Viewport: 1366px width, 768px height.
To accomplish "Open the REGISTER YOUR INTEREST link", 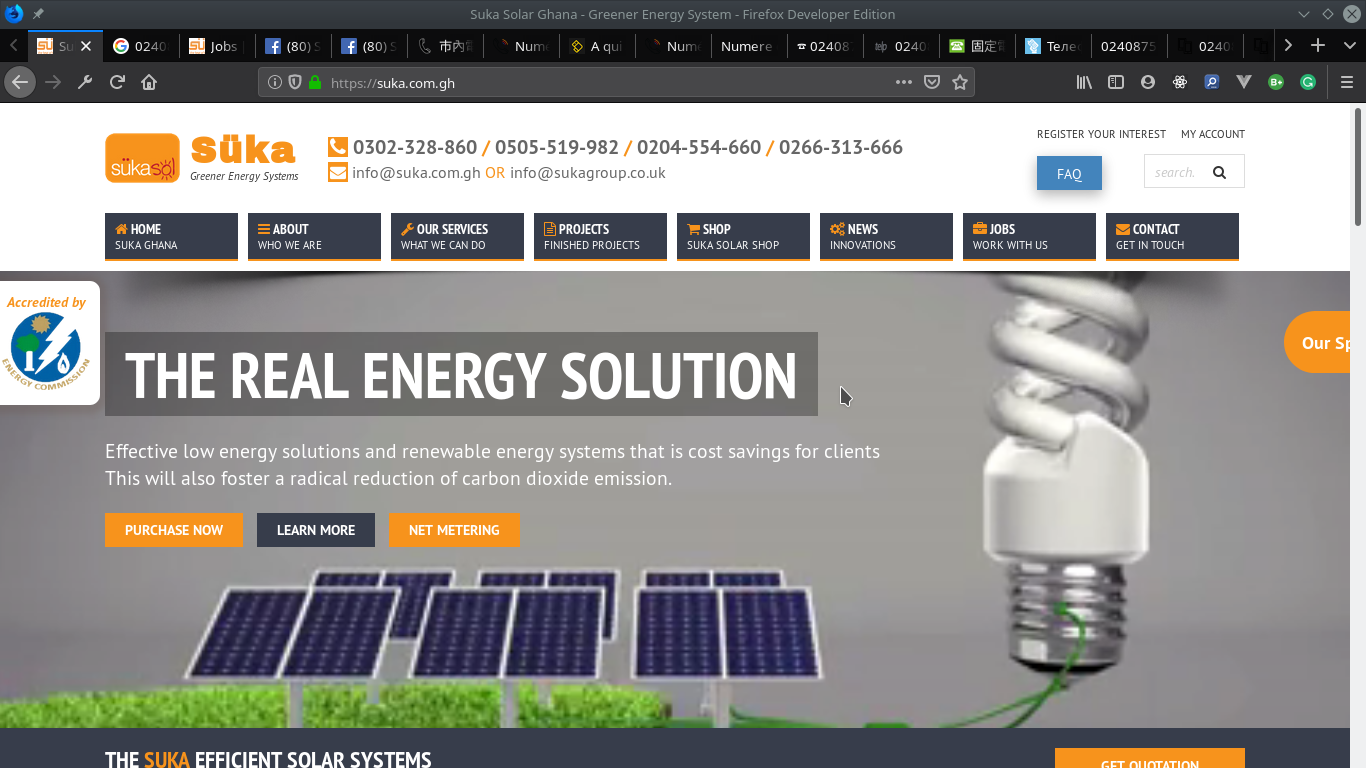I will point(1101,134).
